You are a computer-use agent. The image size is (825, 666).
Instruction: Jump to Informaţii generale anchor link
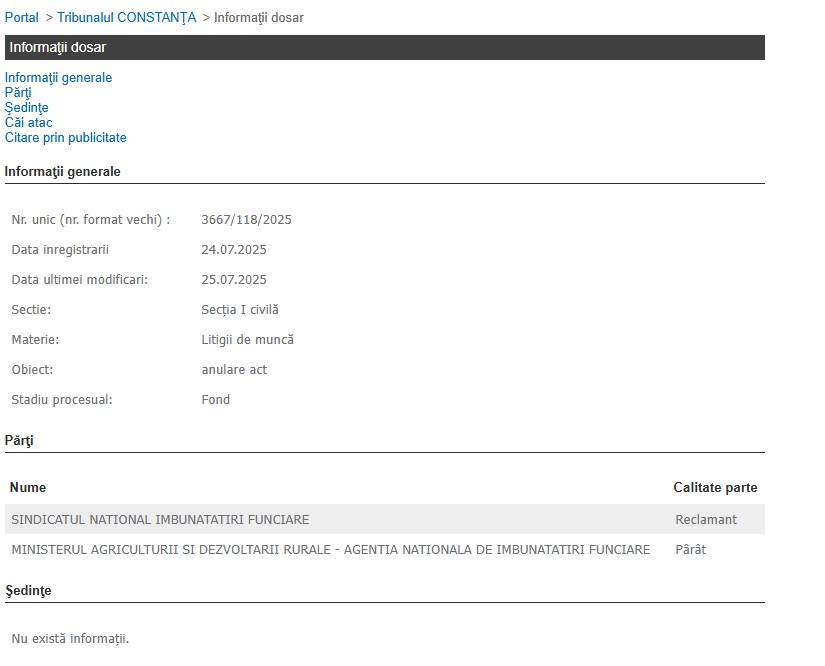pyautogui.click(x=58, y=77)
